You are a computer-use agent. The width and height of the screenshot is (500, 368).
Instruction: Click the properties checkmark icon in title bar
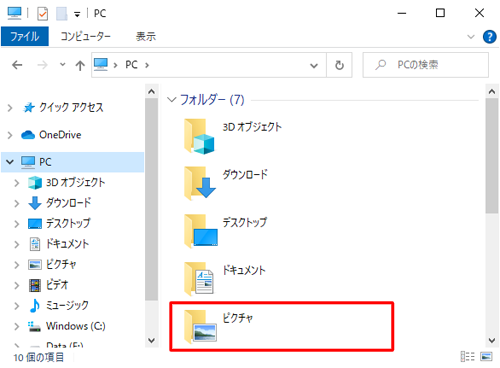43,14
